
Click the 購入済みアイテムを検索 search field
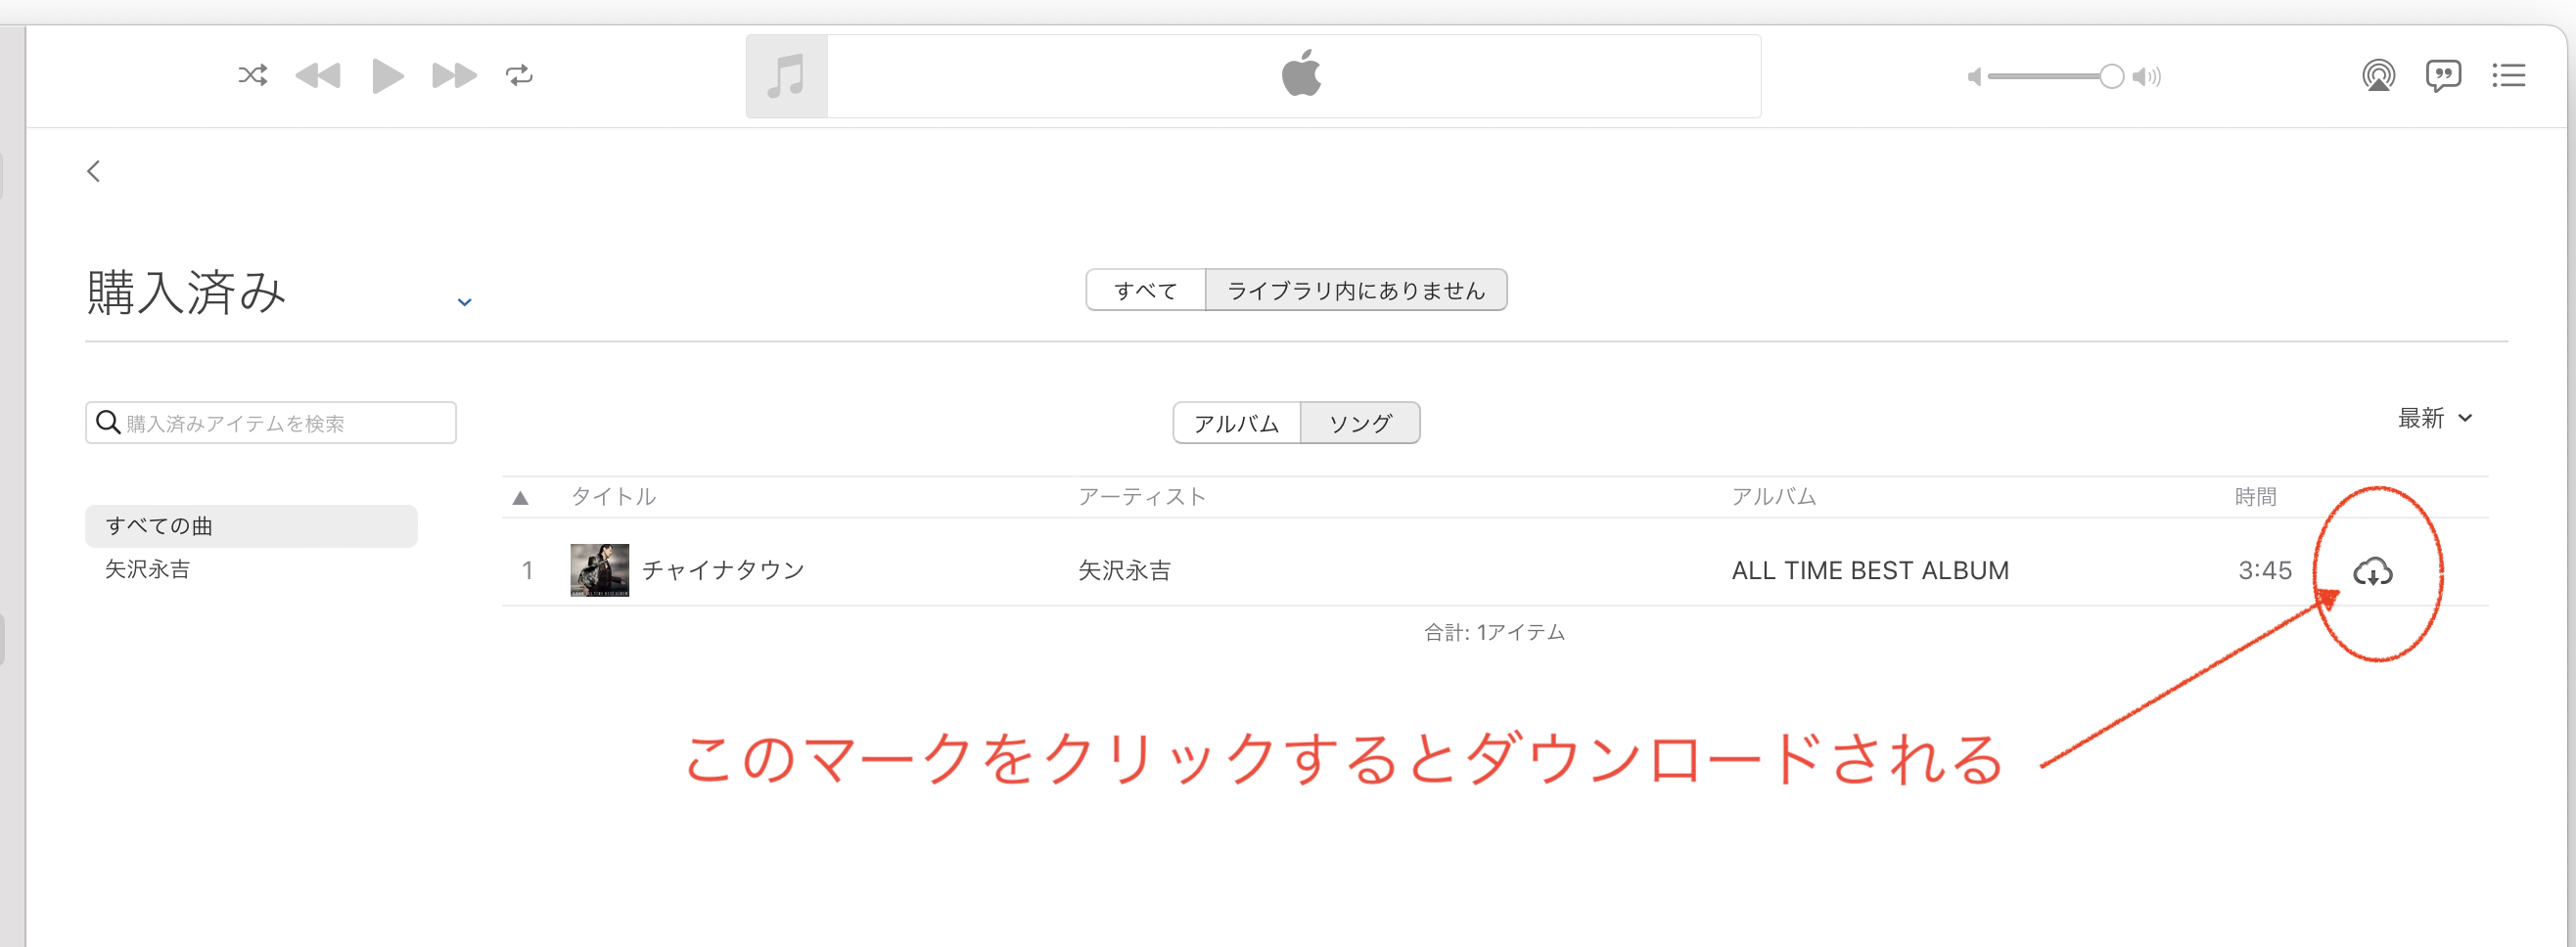[x=271, y=423]
